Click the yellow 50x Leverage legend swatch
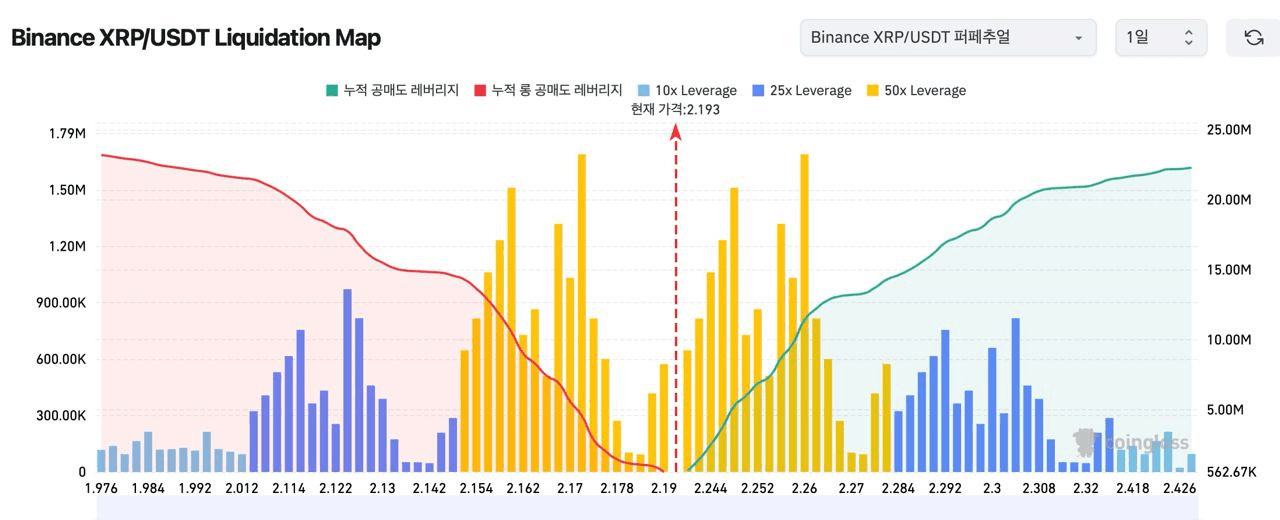The width and height of the screenshot is (1280, 520). [872, 90]
